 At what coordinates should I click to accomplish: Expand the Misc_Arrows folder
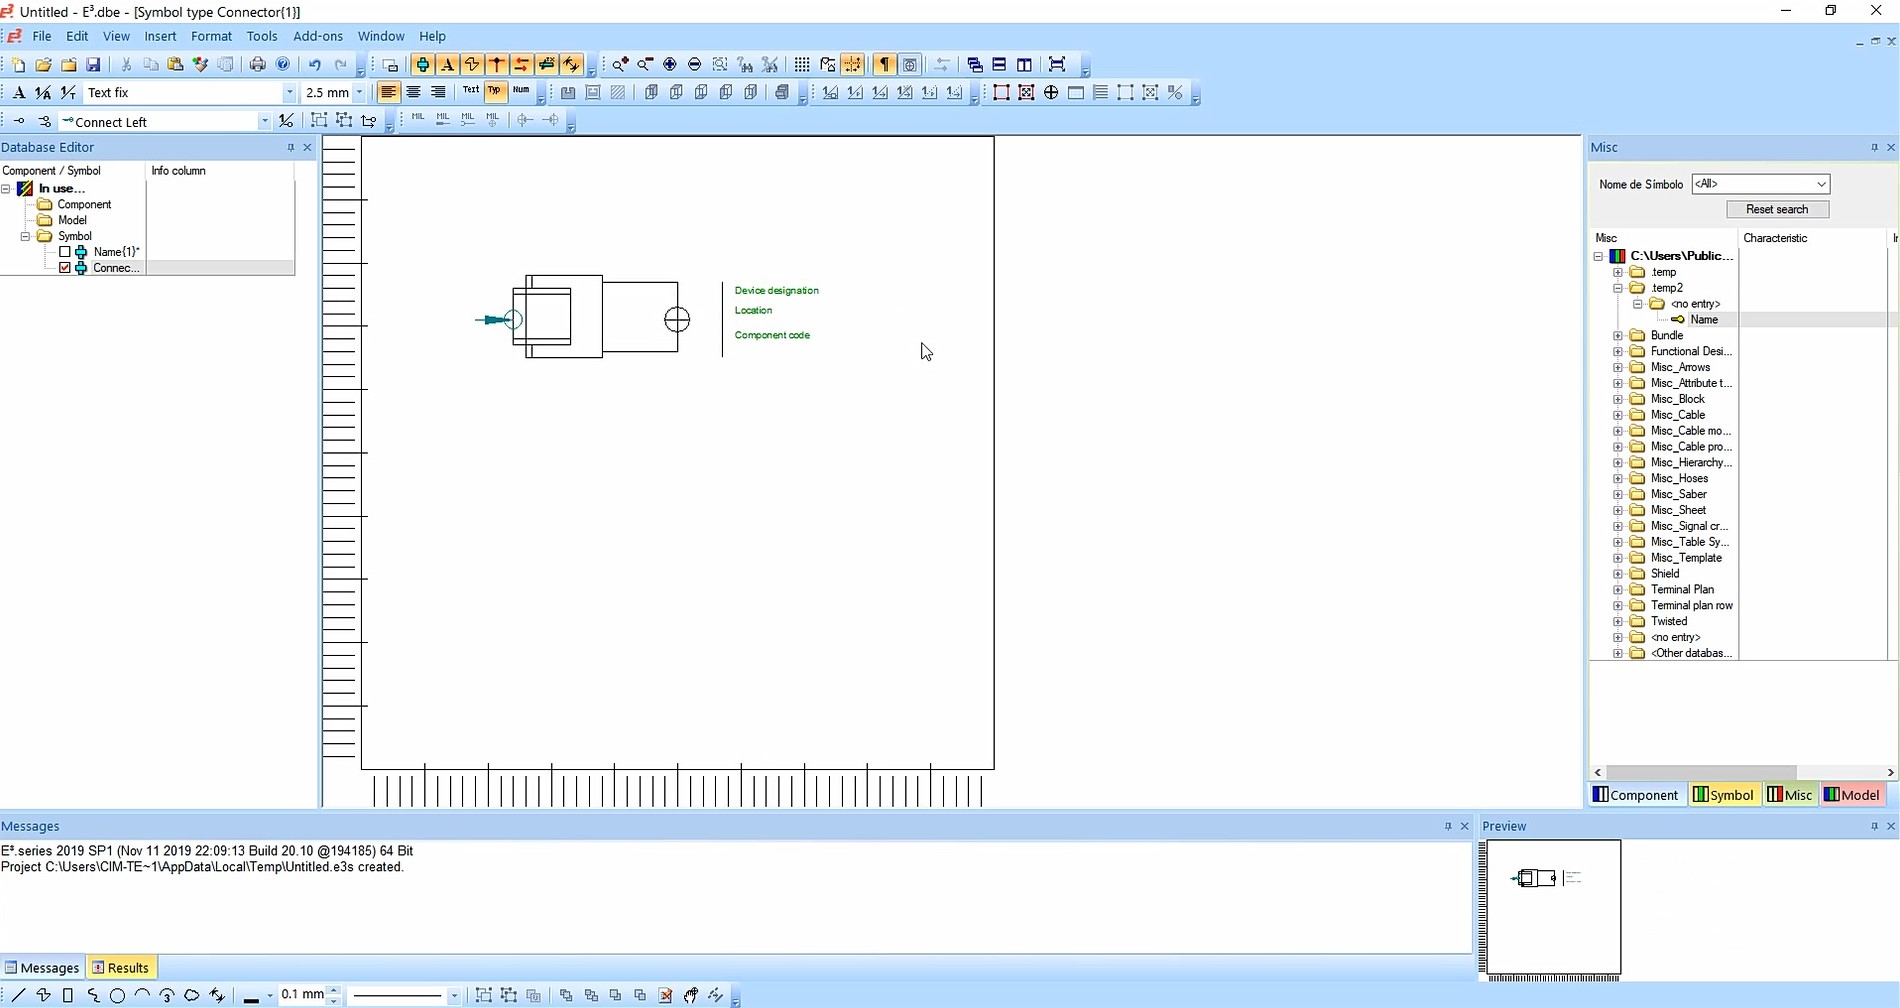[x=1618, y=367]
